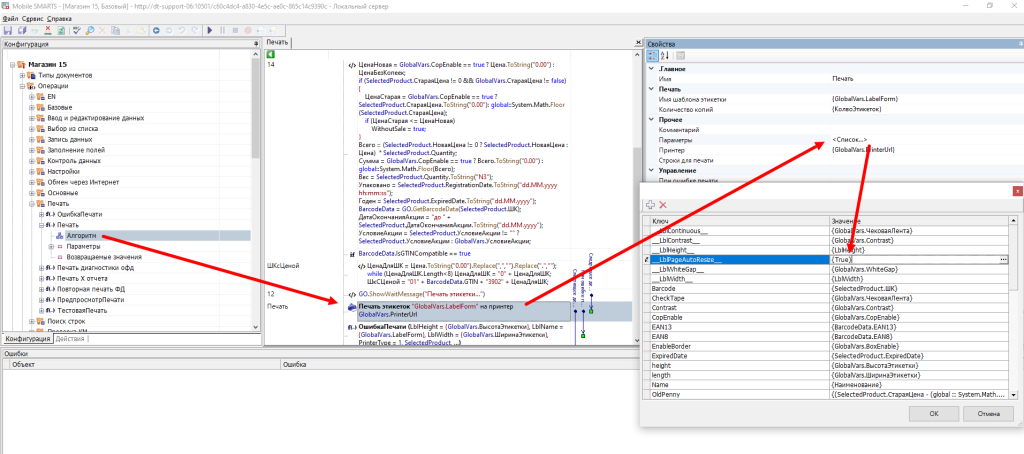This screenshot has width=1024, height=454.
Task: Click the Принтер property value field
Action: pyautogui.click(x=926, y=150)
